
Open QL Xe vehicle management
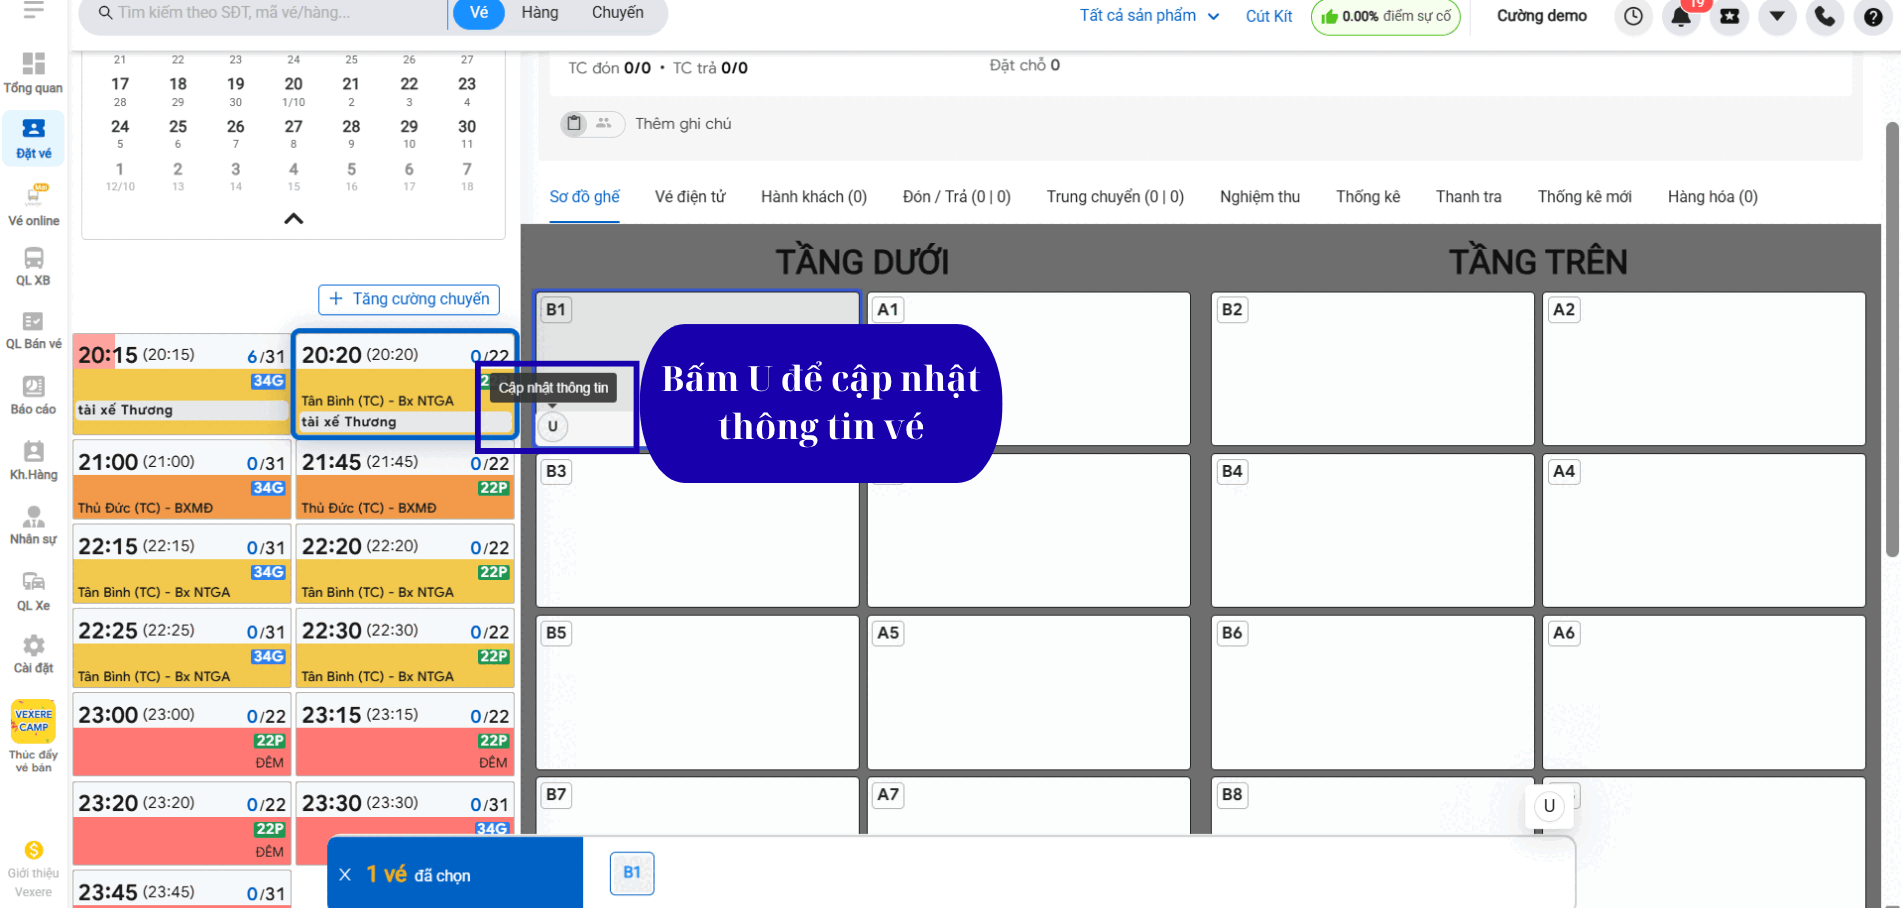tap(33, 590)
